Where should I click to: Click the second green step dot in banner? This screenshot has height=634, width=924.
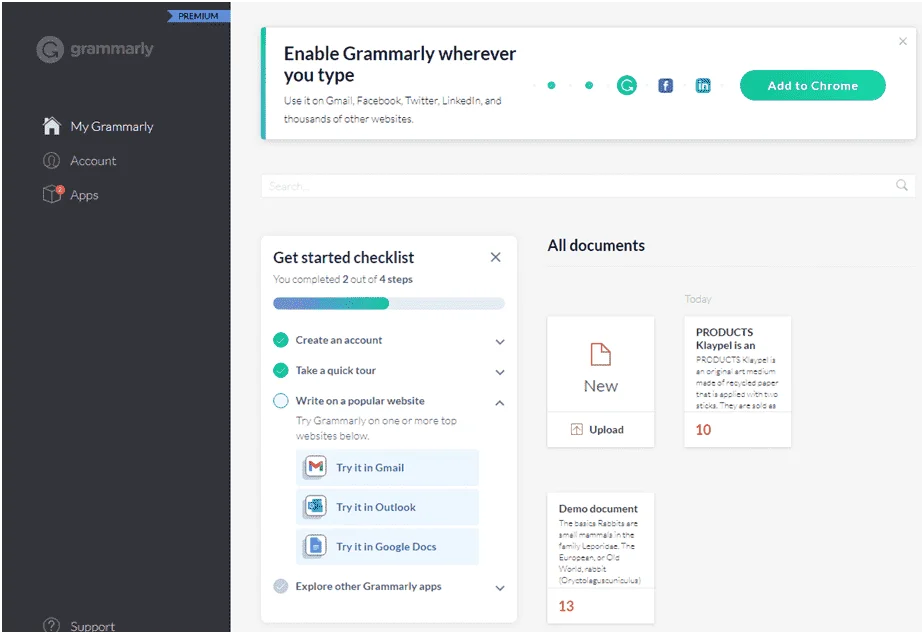[589, 85]
